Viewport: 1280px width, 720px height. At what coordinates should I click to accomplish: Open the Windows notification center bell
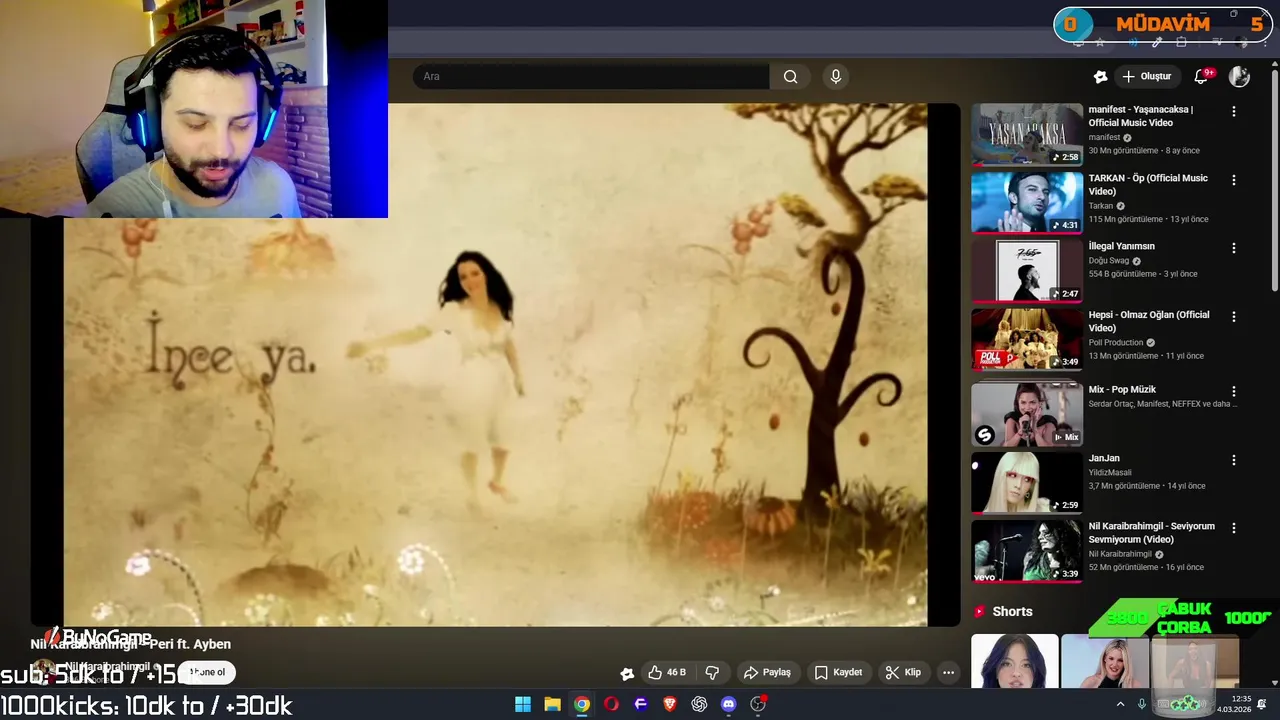point(1262,704)
